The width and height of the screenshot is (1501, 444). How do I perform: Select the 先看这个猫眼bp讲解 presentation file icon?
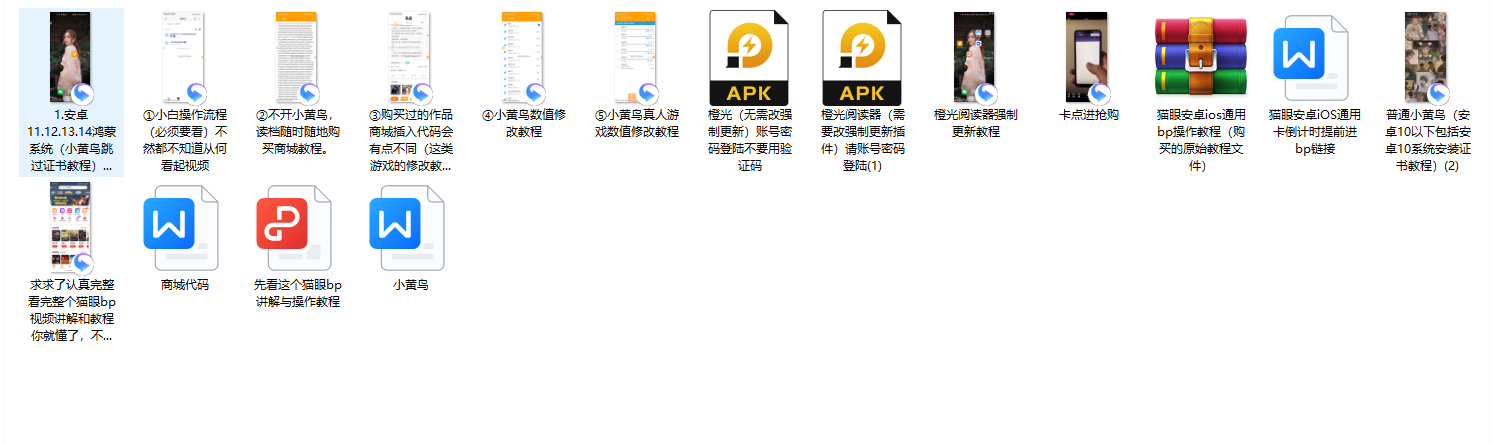coord(297,229)
